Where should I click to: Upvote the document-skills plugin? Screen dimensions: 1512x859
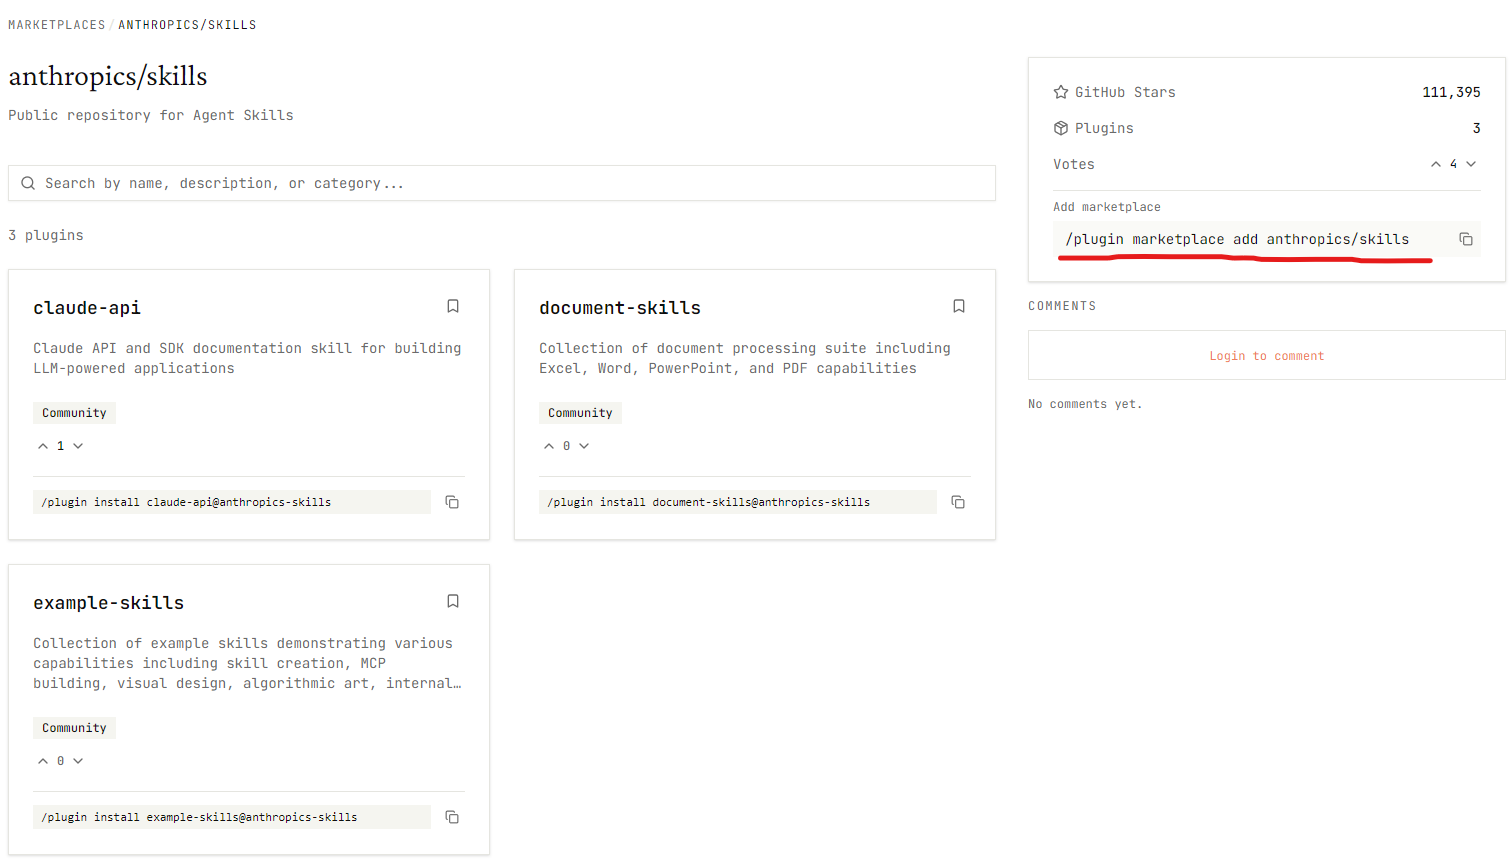click(x=549, y=446)
